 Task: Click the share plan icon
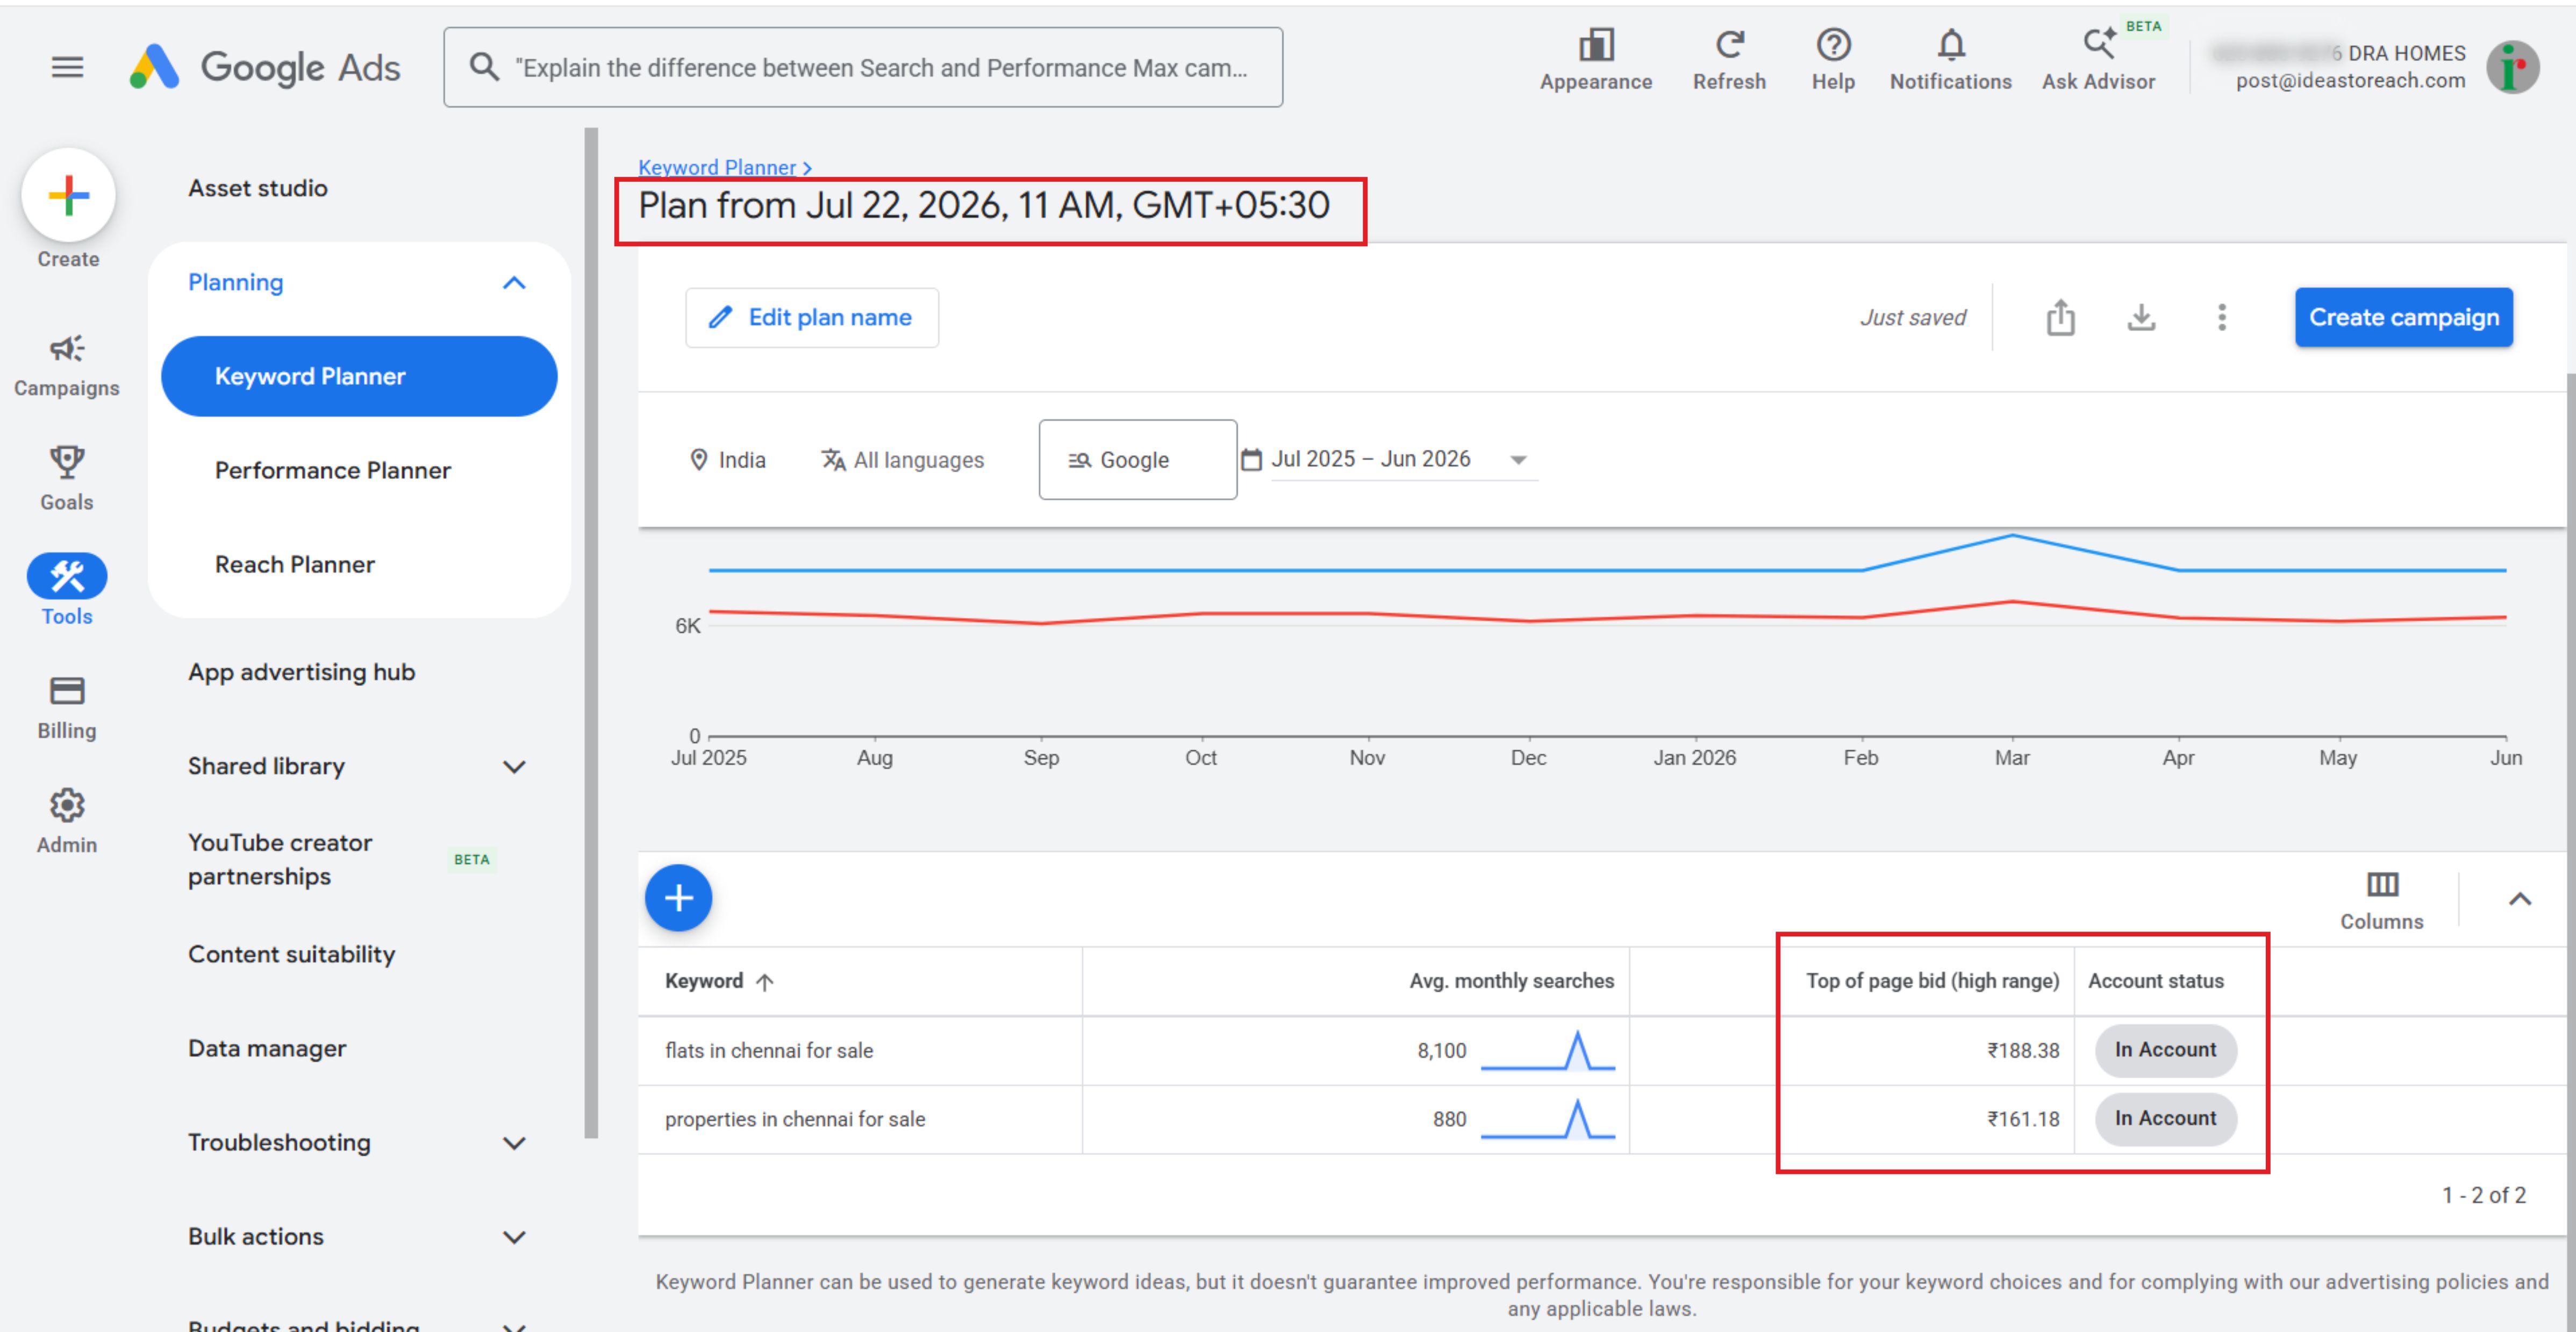tap(2060, 318)
